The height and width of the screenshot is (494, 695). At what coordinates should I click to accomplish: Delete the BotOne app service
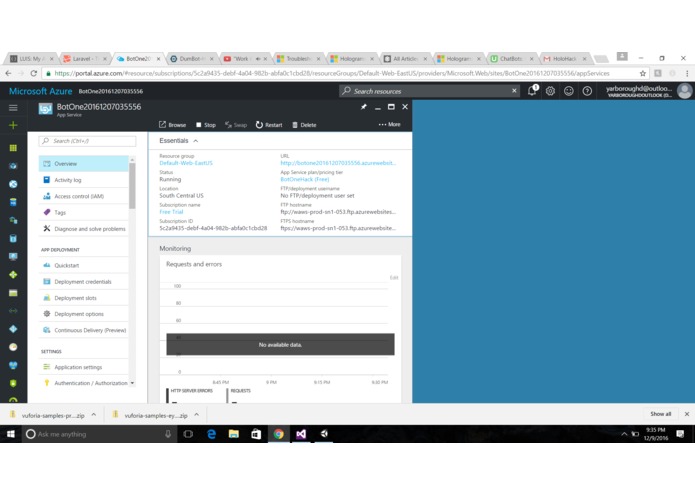304,125
